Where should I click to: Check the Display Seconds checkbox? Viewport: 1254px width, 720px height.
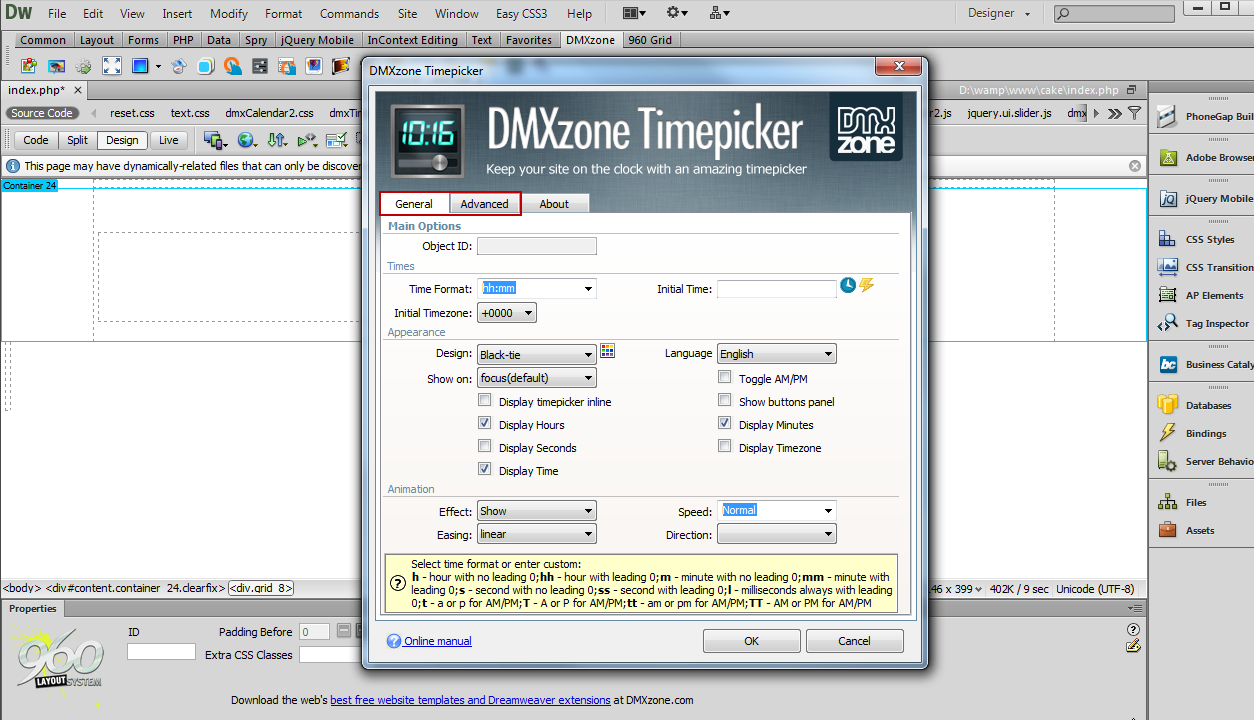coord(485,447)
